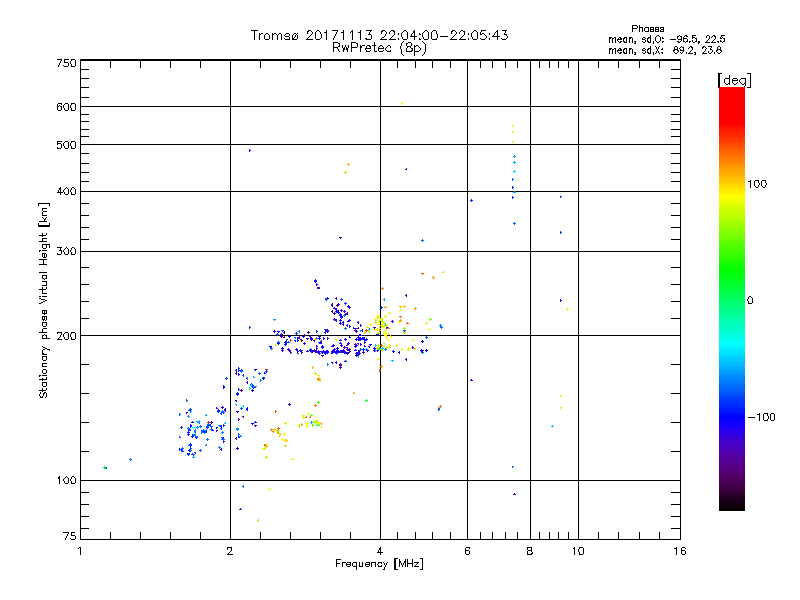800x600 pixels.
Task: Click the y-axis tick label '75'
Action: click(x=70, y=536)
